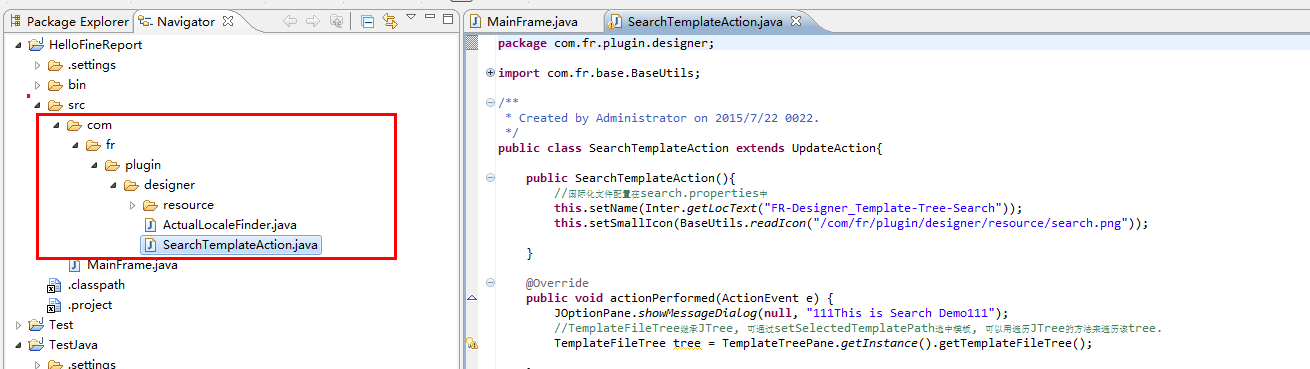
Task: Expand the .settings folder under HelloFineReport
Action: pos(38,65)
